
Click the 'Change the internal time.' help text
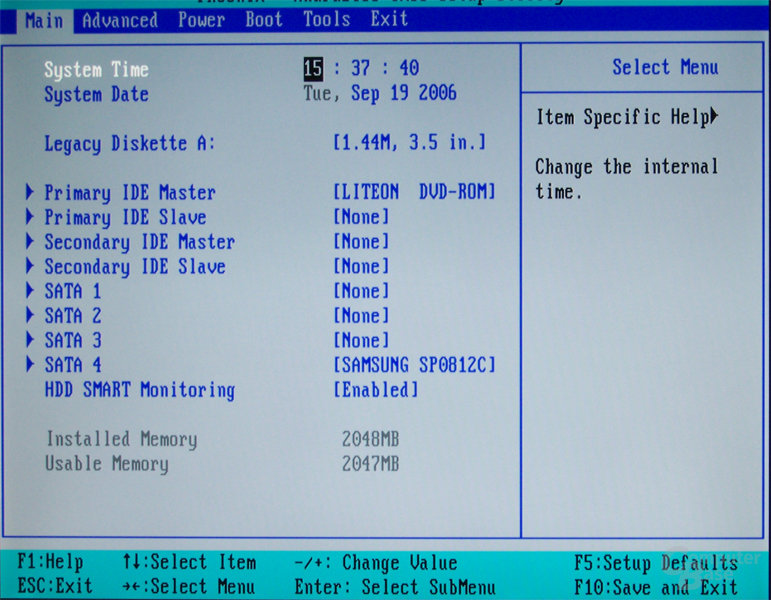coord(627,179)
